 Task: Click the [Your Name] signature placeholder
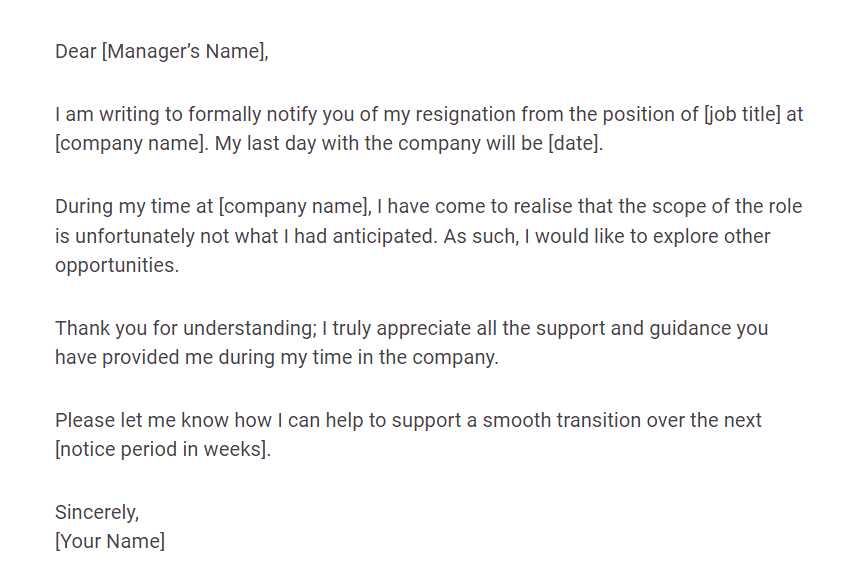[110, 541]
